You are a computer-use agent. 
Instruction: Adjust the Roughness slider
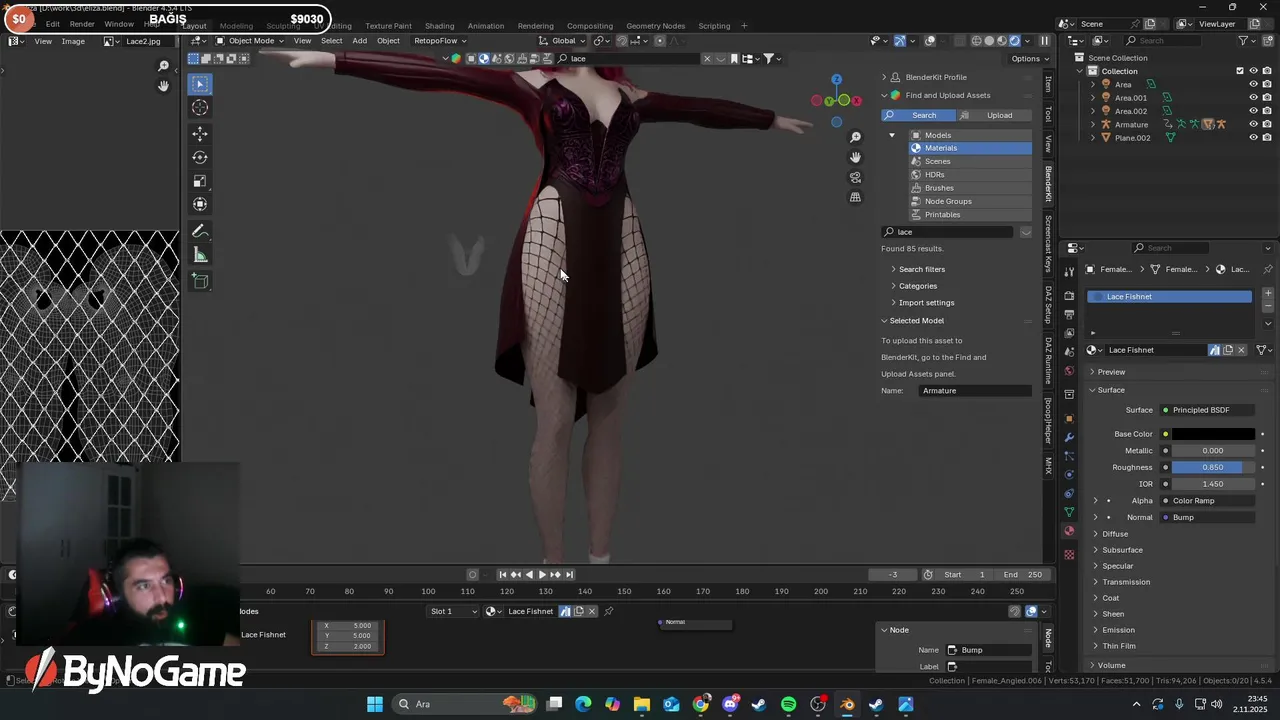coord(1213,467)
